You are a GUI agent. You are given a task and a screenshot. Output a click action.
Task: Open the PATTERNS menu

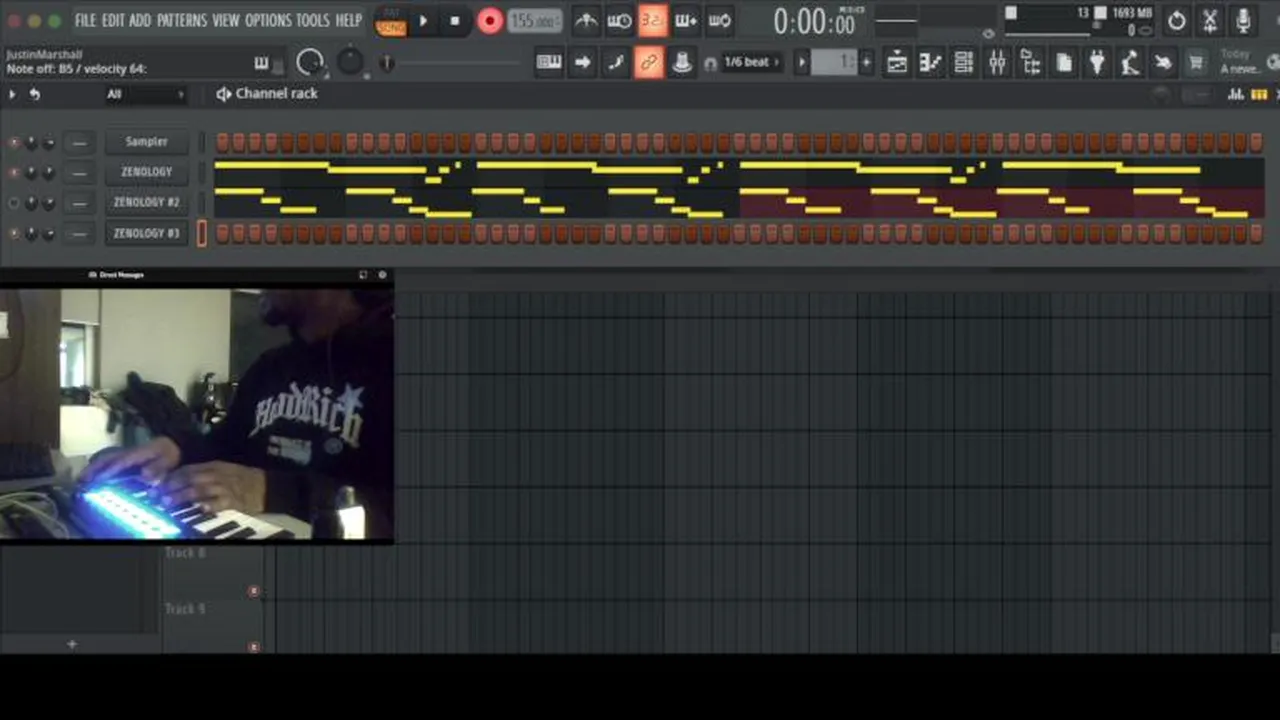pyautogui.click(x=181, y=20)
